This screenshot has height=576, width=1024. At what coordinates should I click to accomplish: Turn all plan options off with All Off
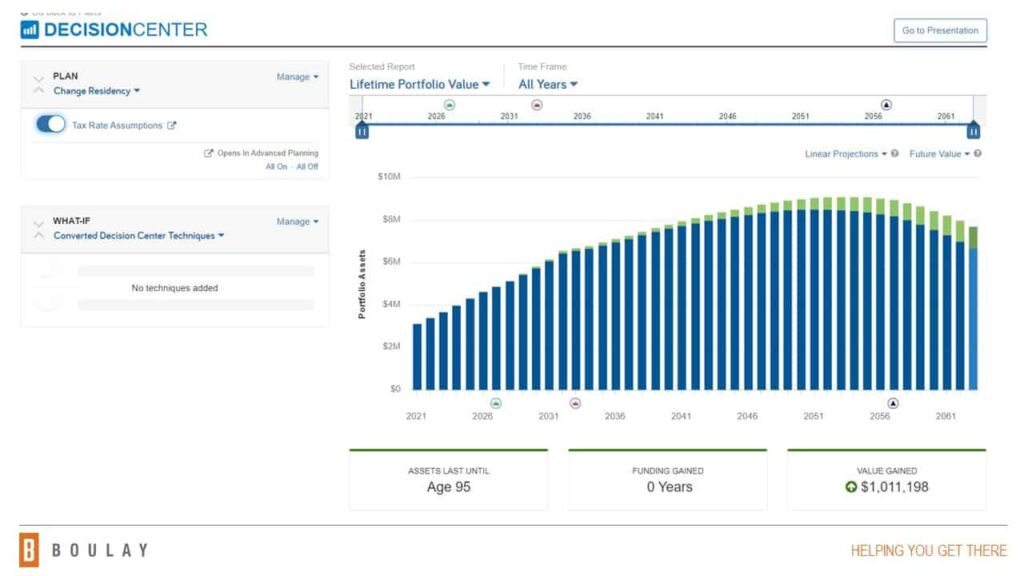pyautogui.click(x=307, y=167)
